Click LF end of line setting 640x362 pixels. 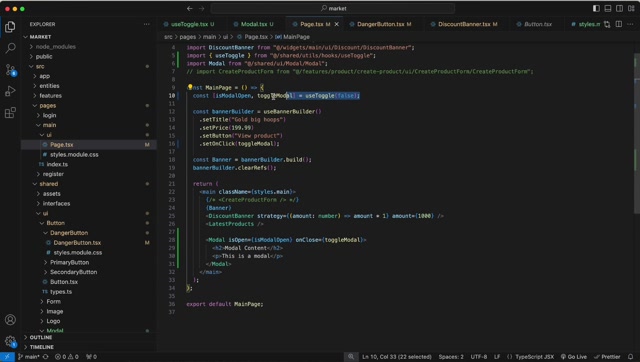tap(497, 357)
